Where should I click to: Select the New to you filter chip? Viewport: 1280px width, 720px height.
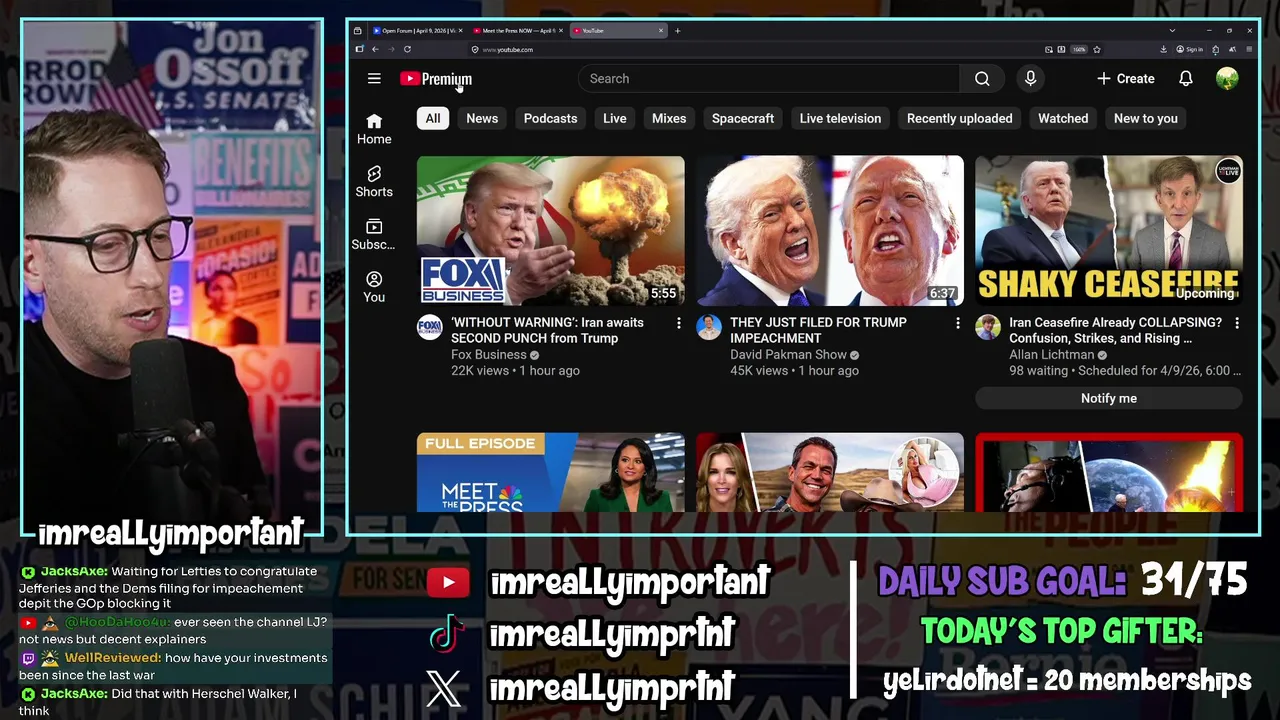tap(1146, 118)
